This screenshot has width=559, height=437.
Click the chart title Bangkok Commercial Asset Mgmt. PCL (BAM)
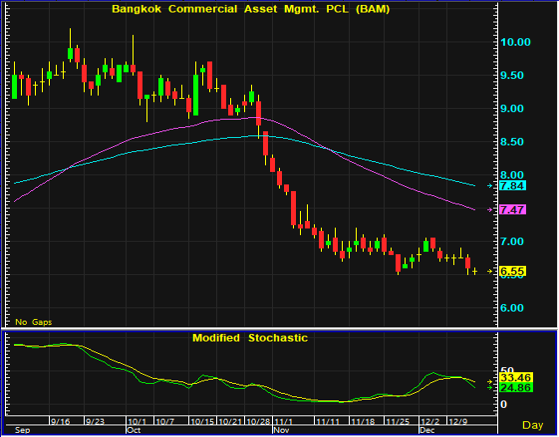pyautogui.click(x=251, y=9)
